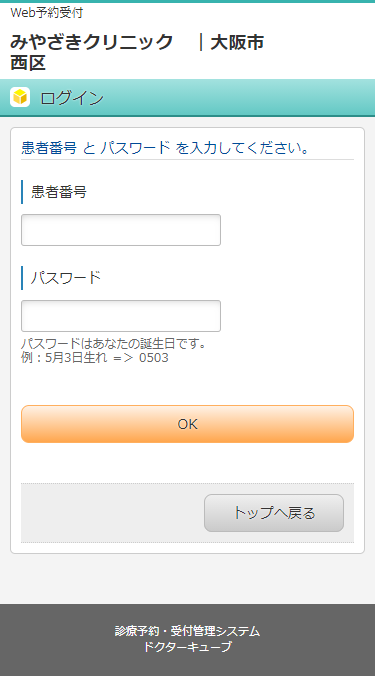375x676 pixels.
Task: Return to top via トップへ戻る button
Action: coord(274,513)
